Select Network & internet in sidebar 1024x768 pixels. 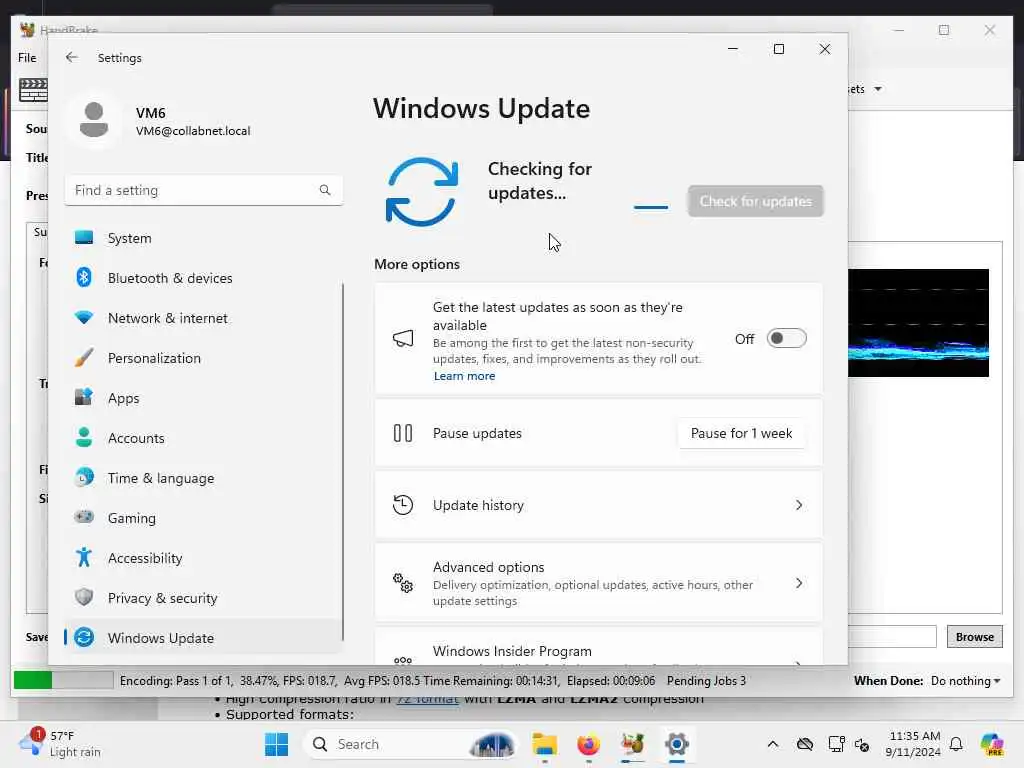coord(204,317)
